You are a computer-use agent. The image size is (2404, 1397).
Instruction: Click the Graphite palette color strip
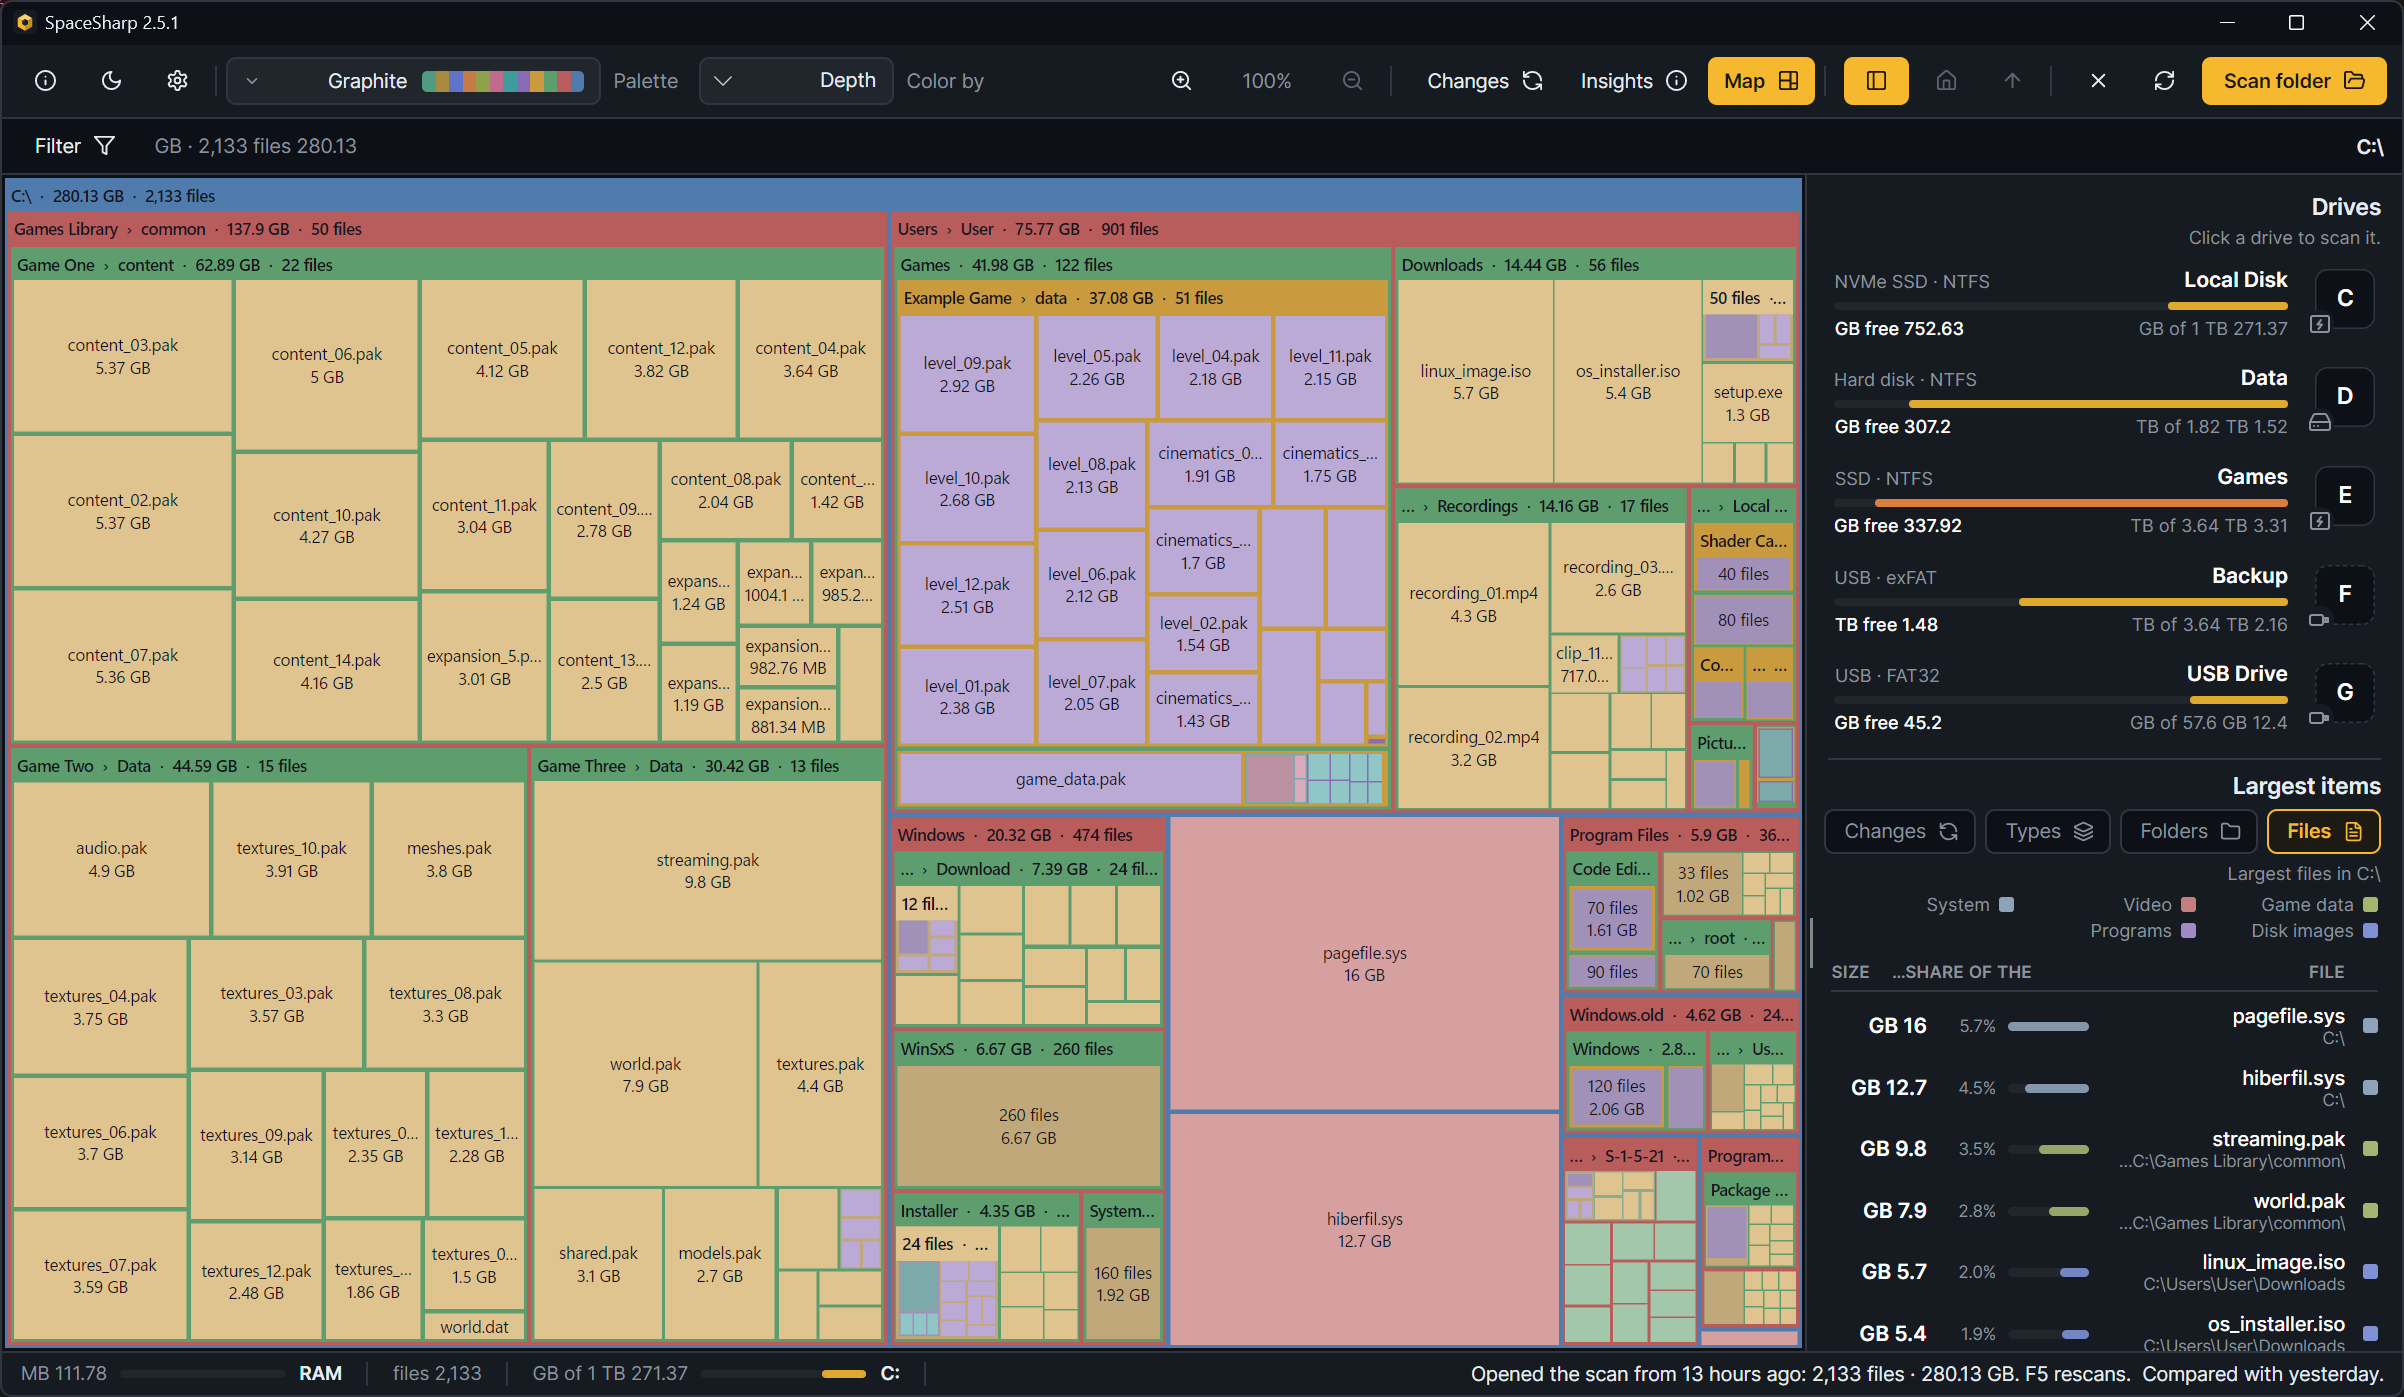(503, 81)
